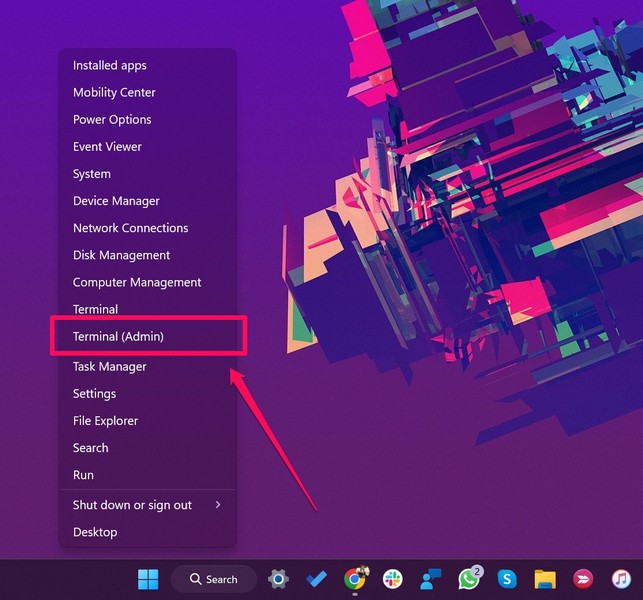Open Slack from the taskbar
The height and width of the screenshot is (600, 643).
point(393,579)
